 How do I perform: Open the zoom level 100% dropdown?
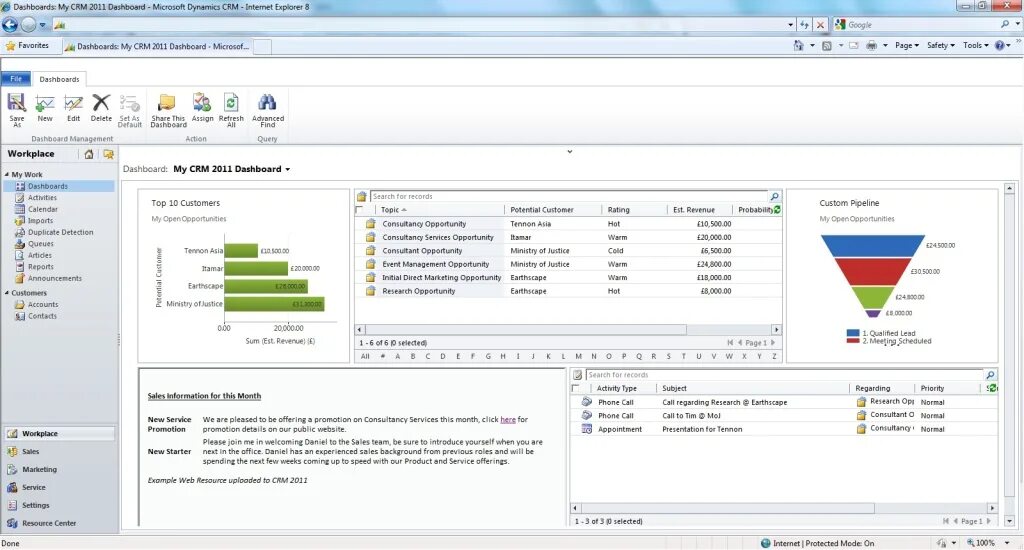coord(1007,543)
